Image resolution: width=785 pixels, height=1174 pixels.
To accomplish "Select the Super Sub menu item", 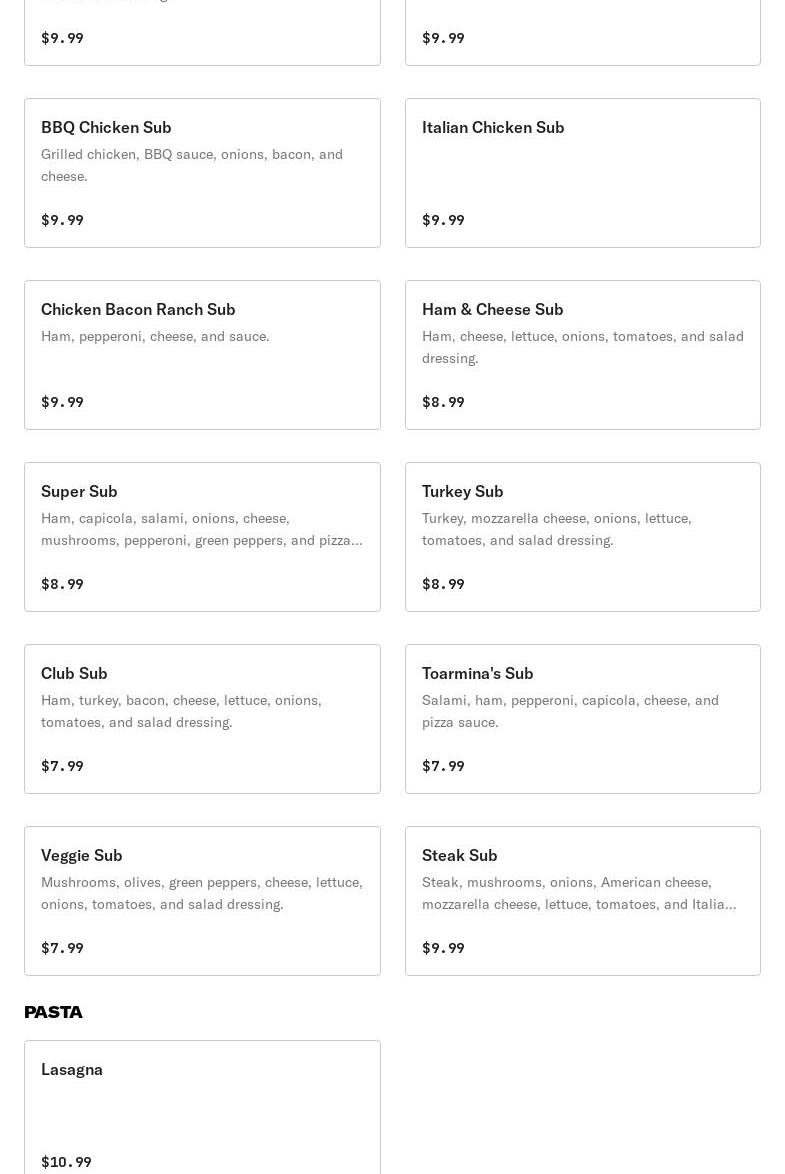I will pyautogui.click(x=202, y=537).
